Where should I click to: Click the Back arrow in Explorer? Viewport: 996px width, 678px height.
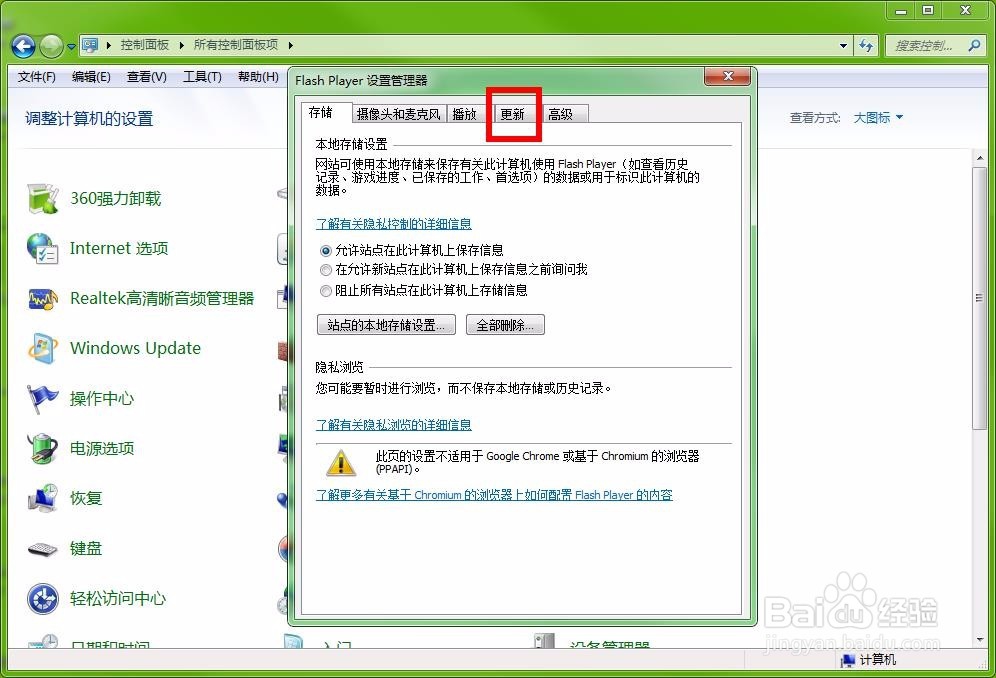[x=23, y=46]
